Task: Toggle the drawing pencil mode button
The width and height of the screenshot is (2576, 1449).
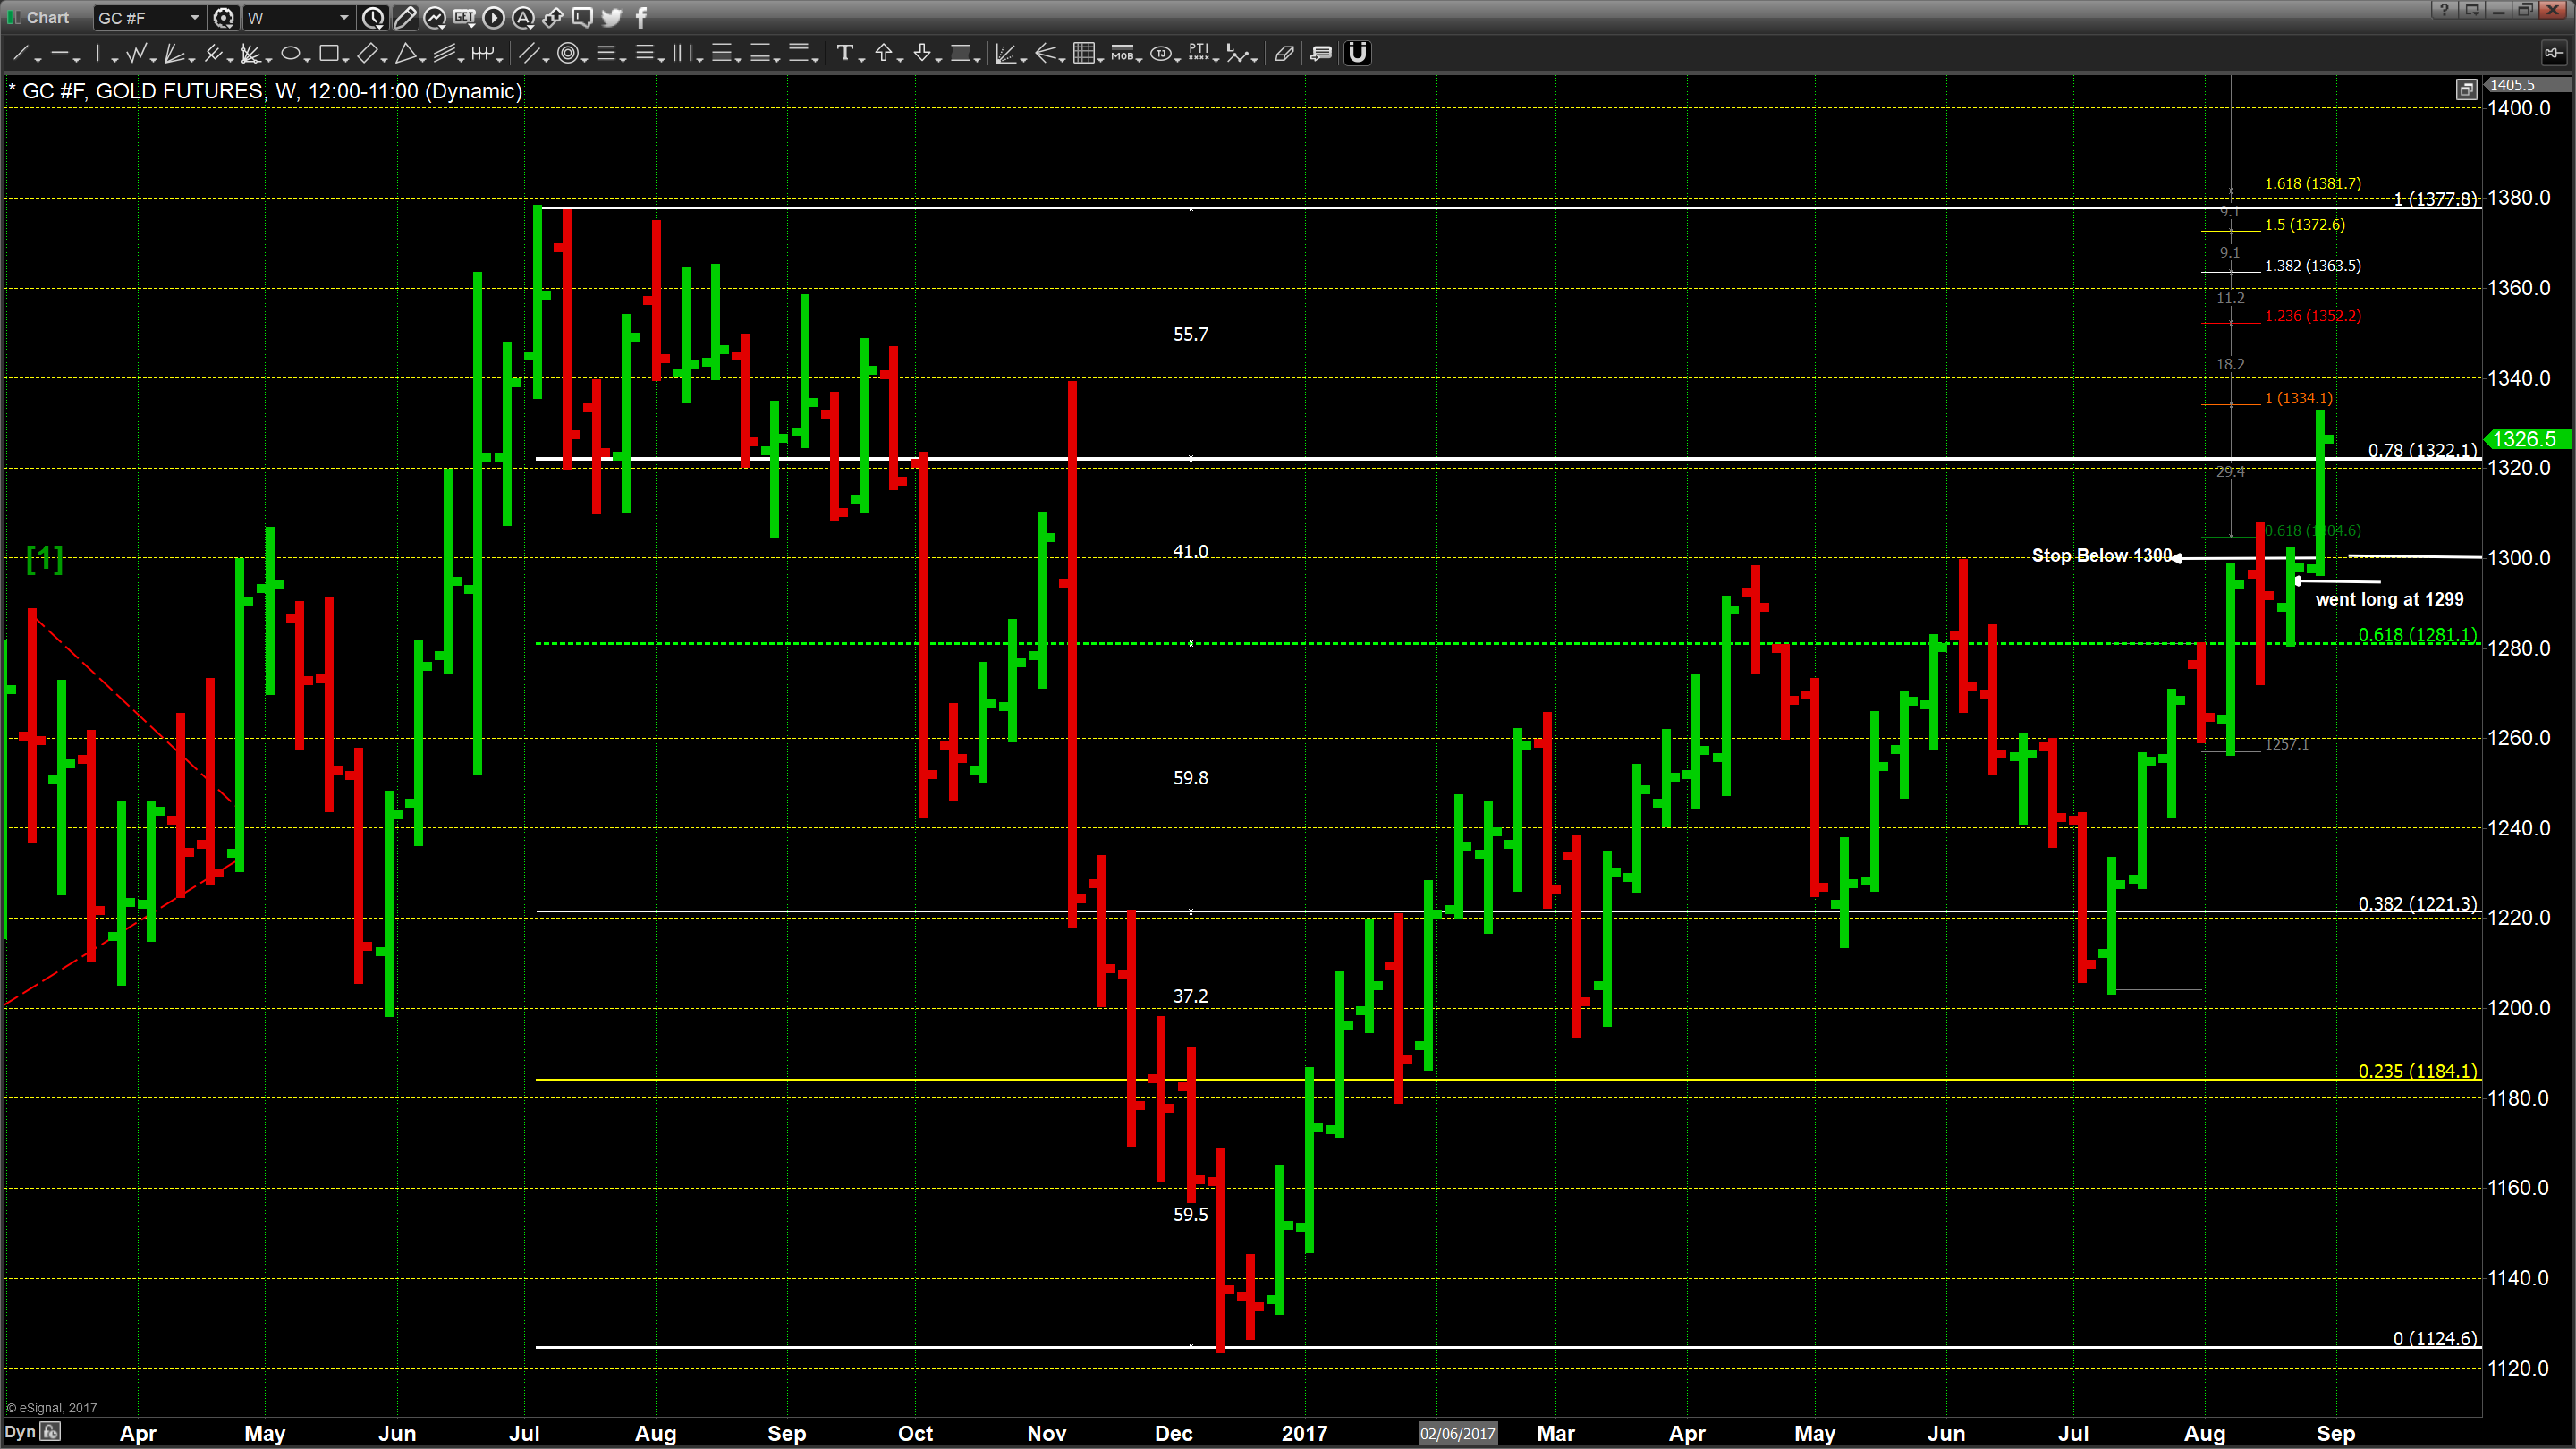Action: tap(405, 17)
